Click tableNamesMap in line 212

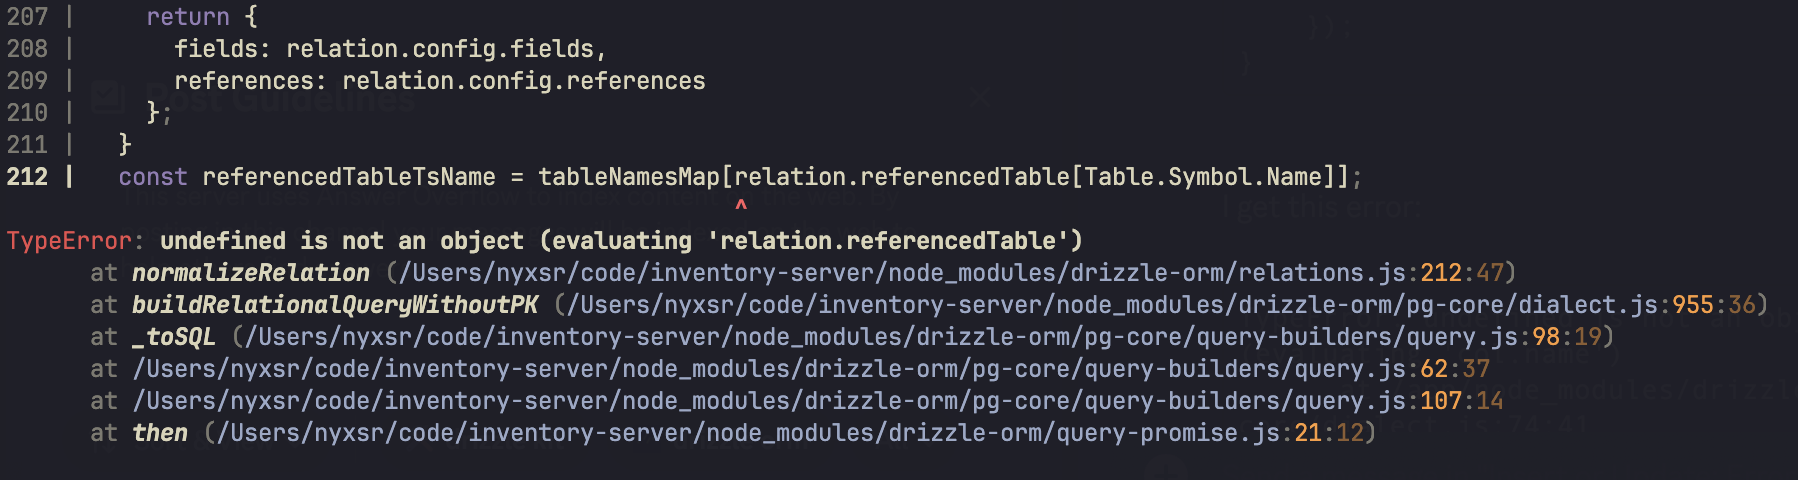click(x=629, y=177)
